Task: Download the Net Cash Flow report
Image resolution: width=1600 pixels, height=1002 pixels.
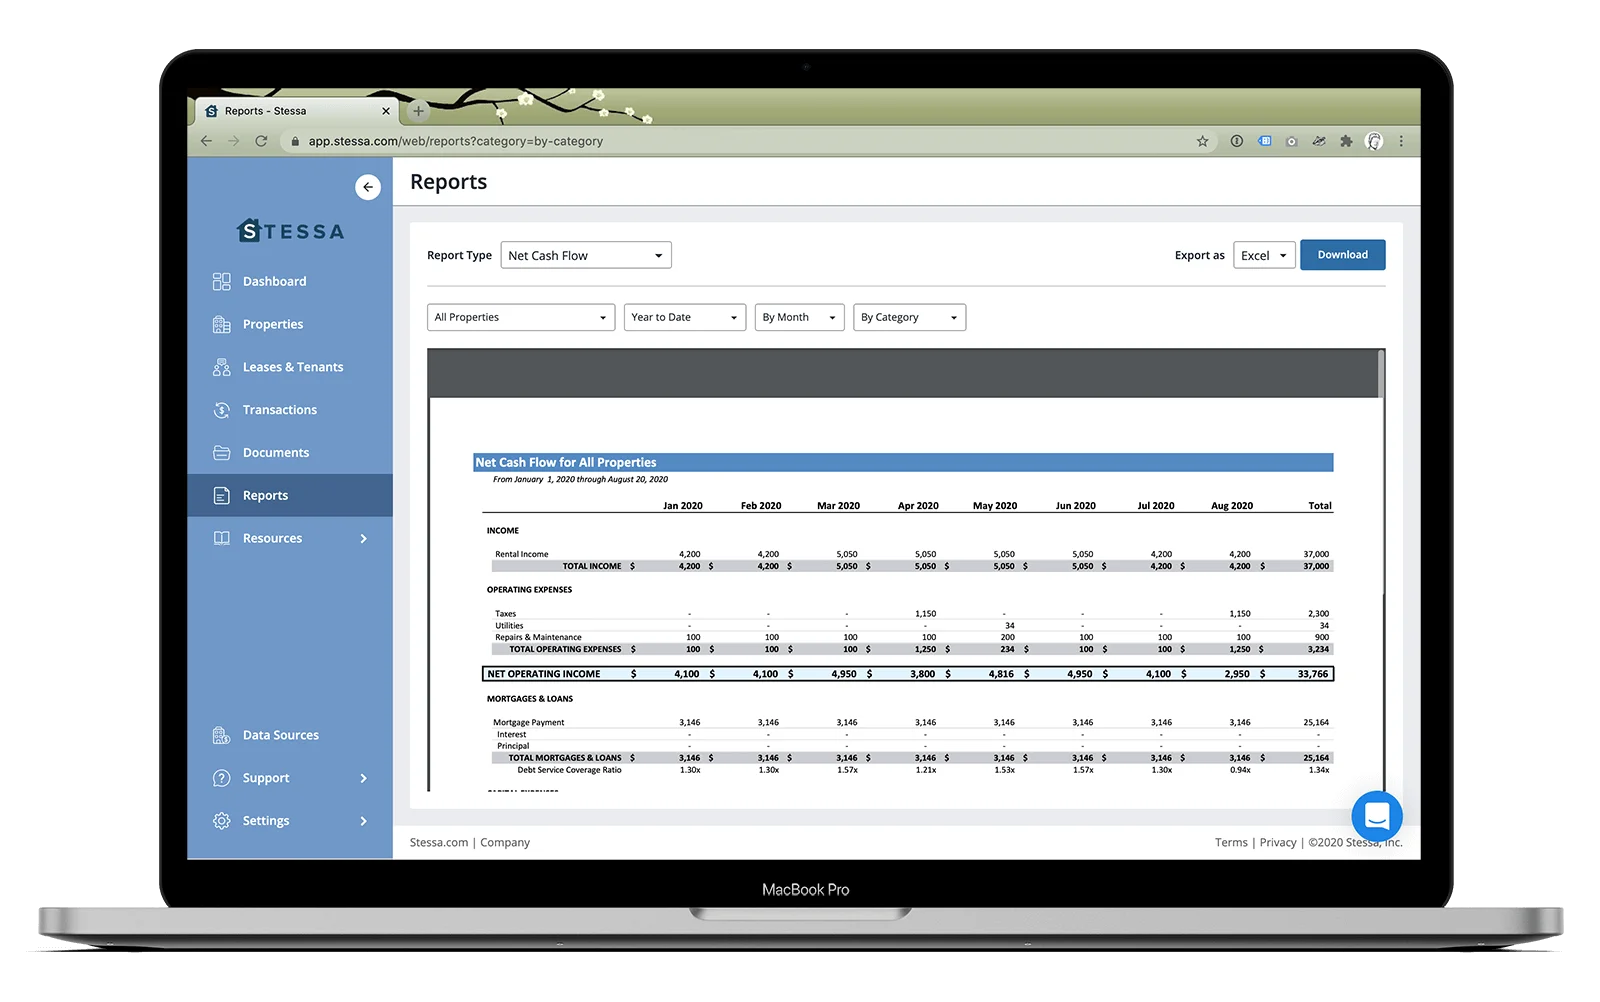Action: (x=1342, y=255)
